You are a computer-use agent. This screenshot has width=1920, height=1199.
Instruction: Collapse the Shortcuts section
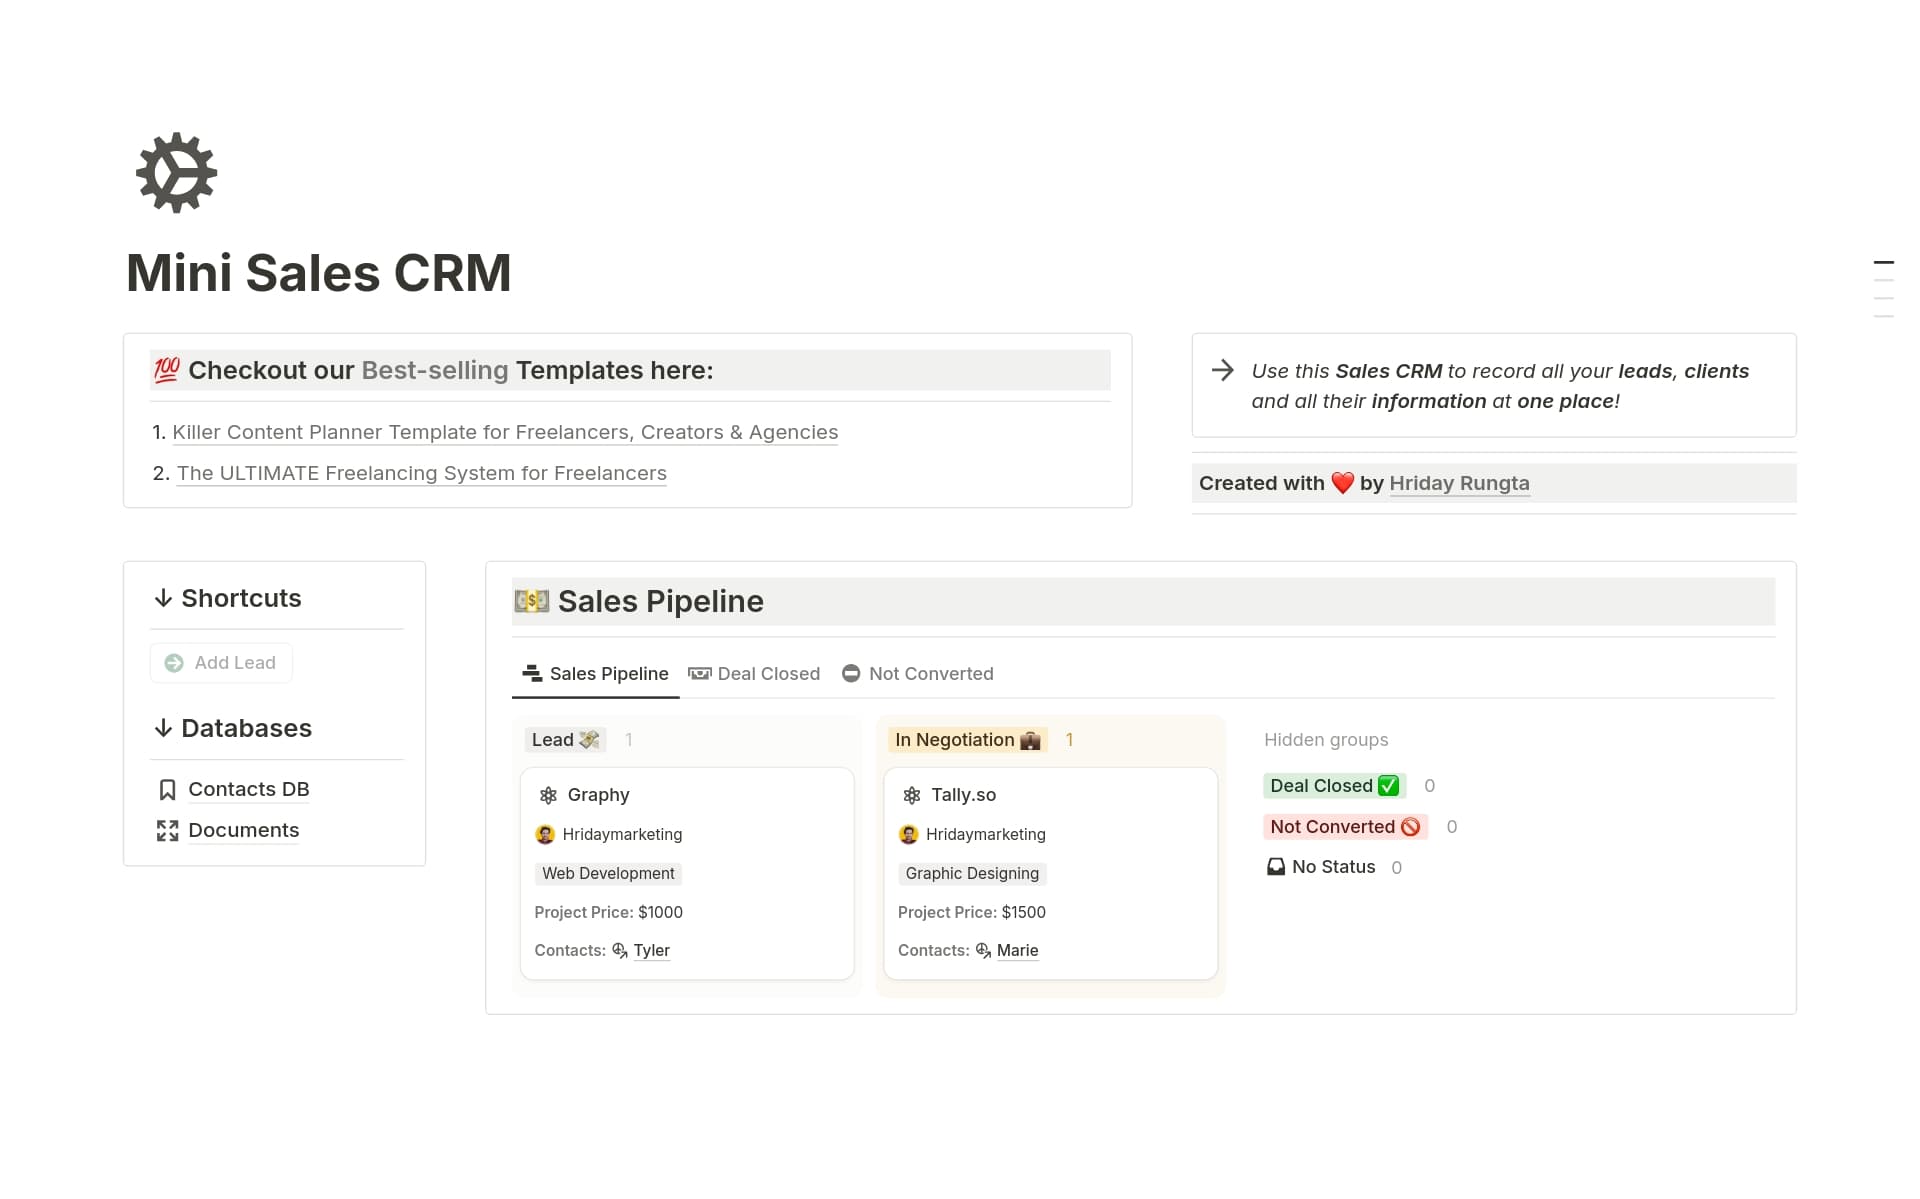tap(163, 597)
